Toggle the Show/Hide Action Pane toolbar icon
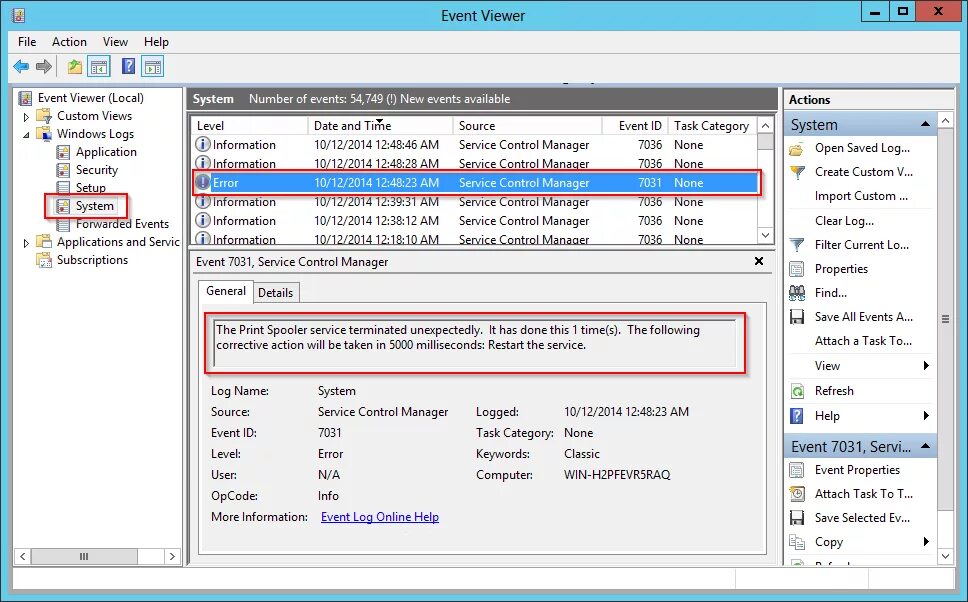Image resolution: width=968 pixels, height=602 pixels. tap(152, 66)
